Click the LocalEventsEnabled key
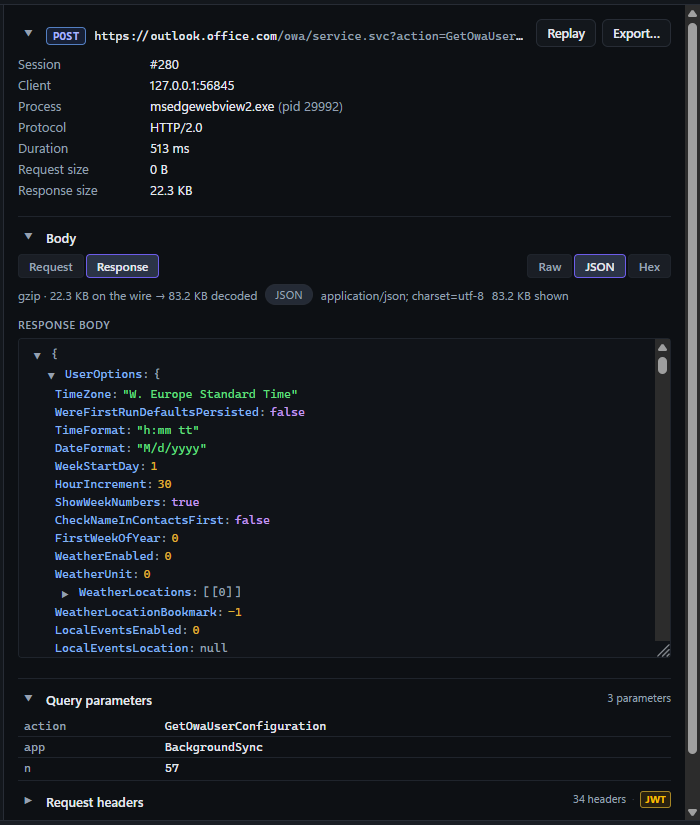This screenshot has width=700, height=825. coord(118,630)
